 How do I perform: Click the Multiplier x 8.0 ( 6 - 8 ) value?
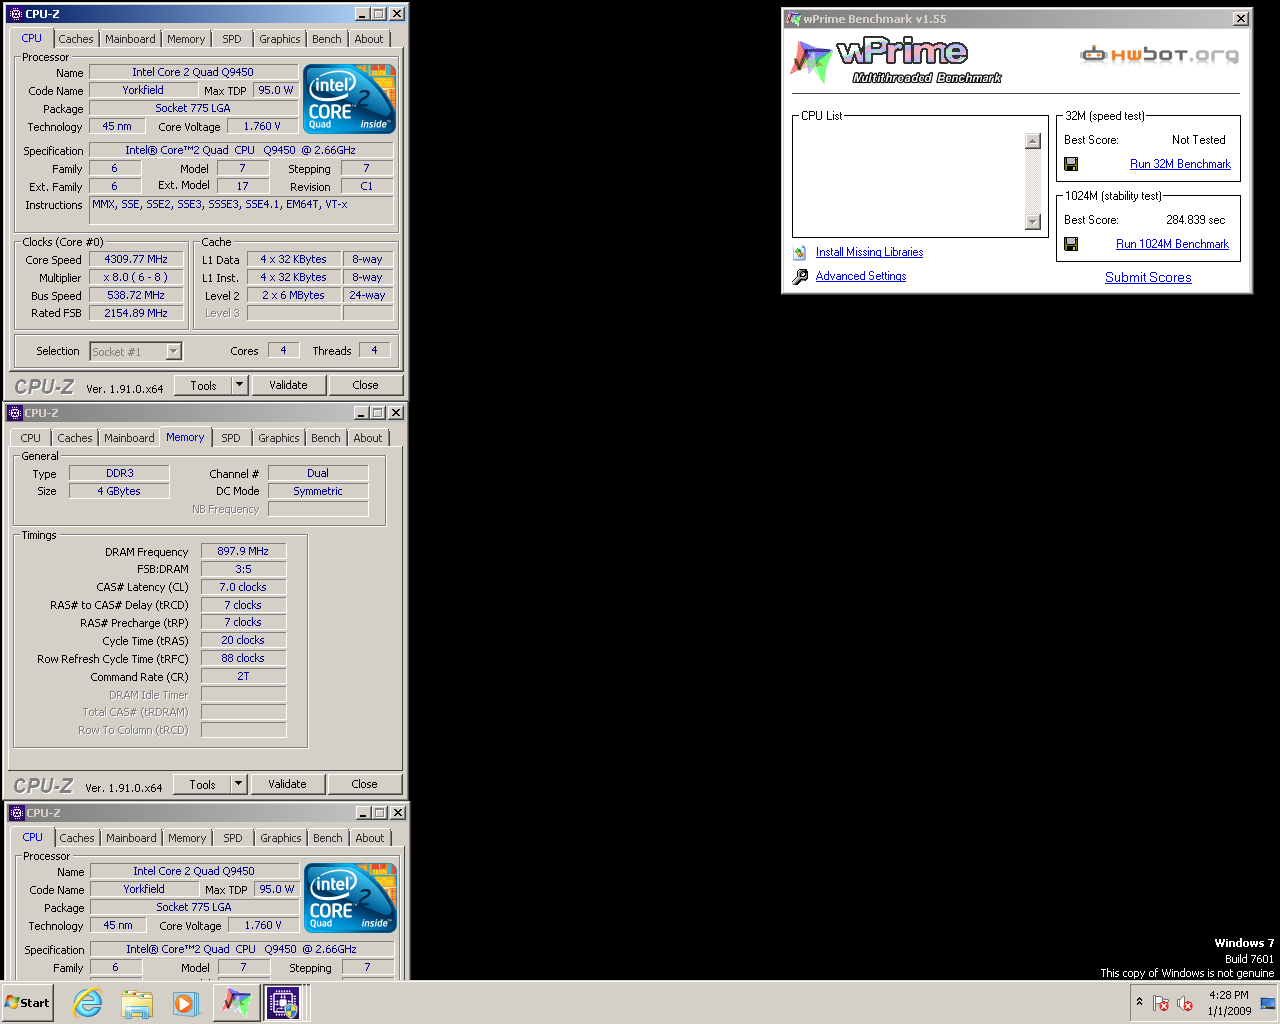(x=136, y=277)
